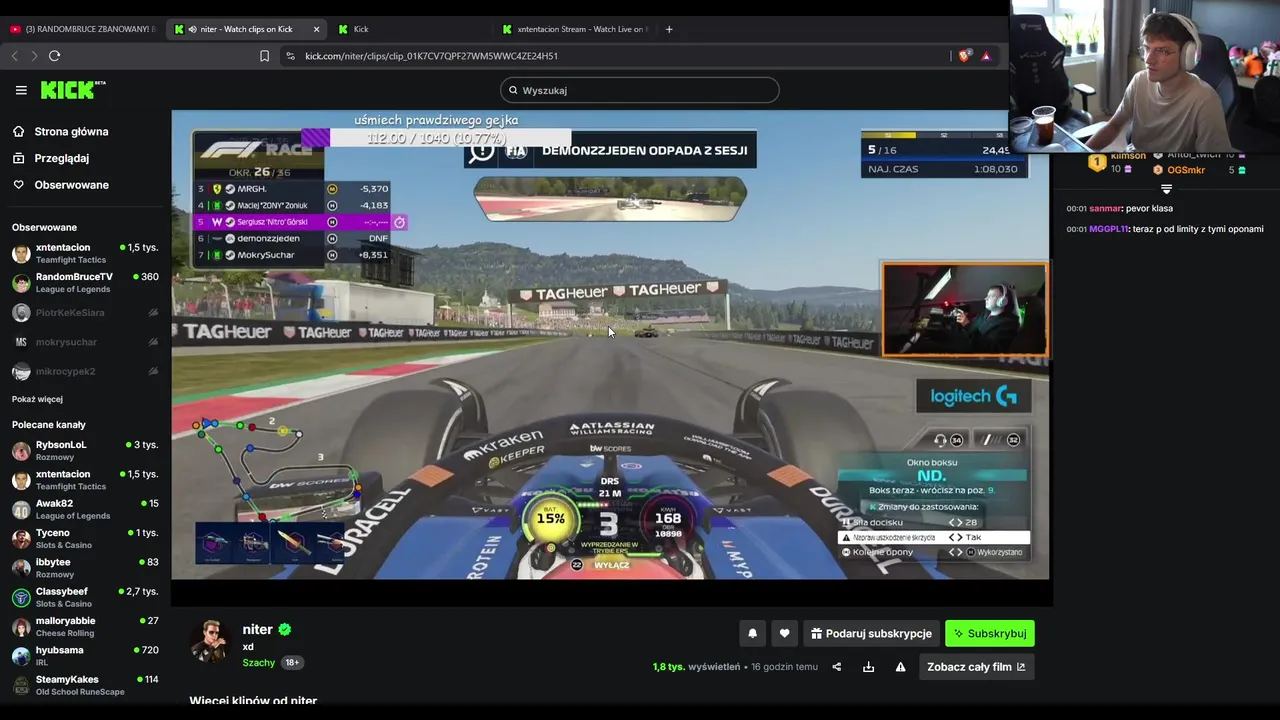Image resolution: width=1280 pixels, height=720 pixels.
Task: Open niter channel name link
Action: [257, 630]
